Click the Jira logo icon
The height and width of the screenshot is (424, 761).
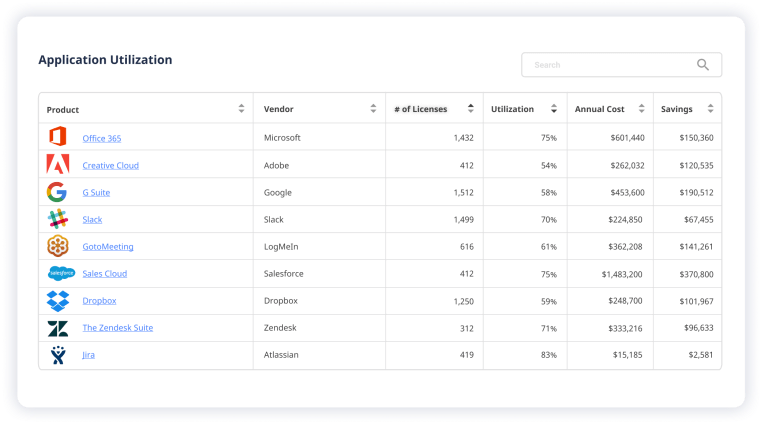(x=57, y=354)
